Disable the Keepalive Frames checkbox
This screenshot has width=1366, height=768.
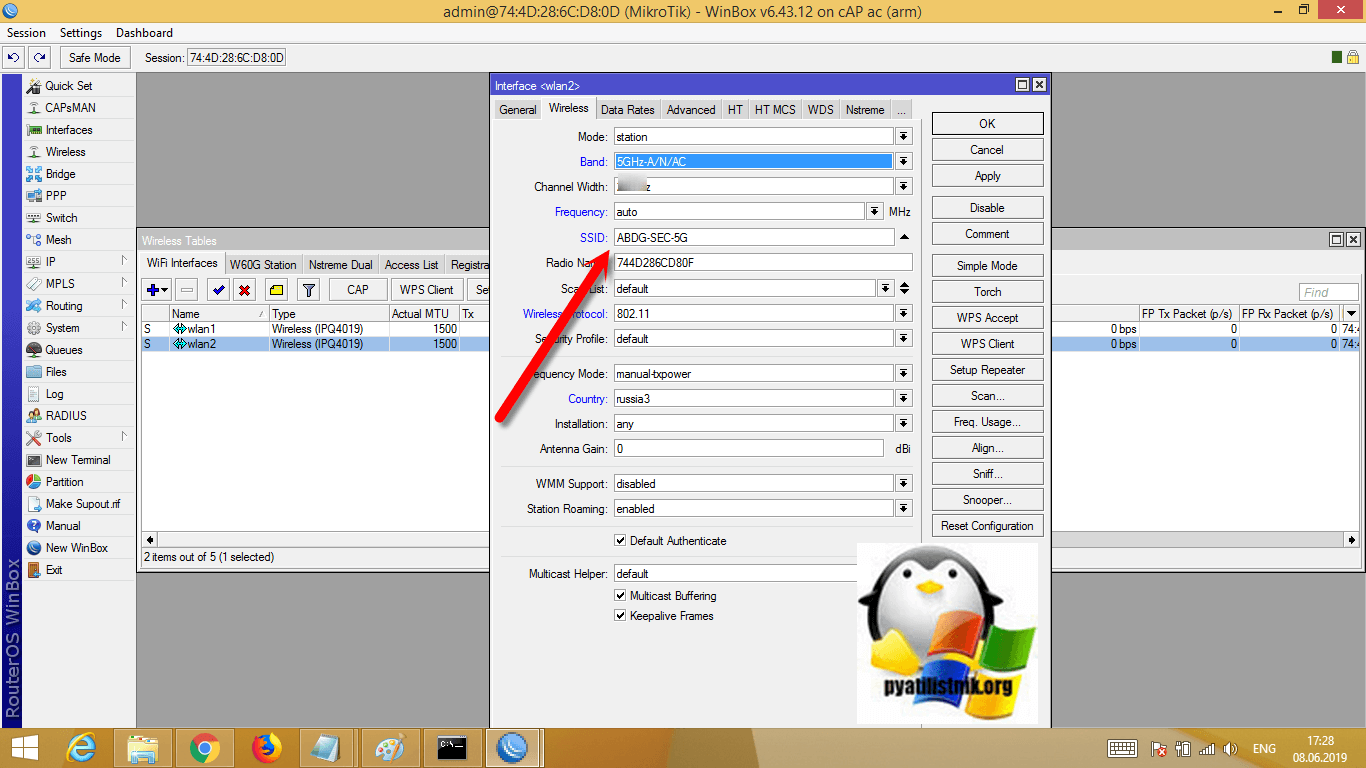[620, 616]
